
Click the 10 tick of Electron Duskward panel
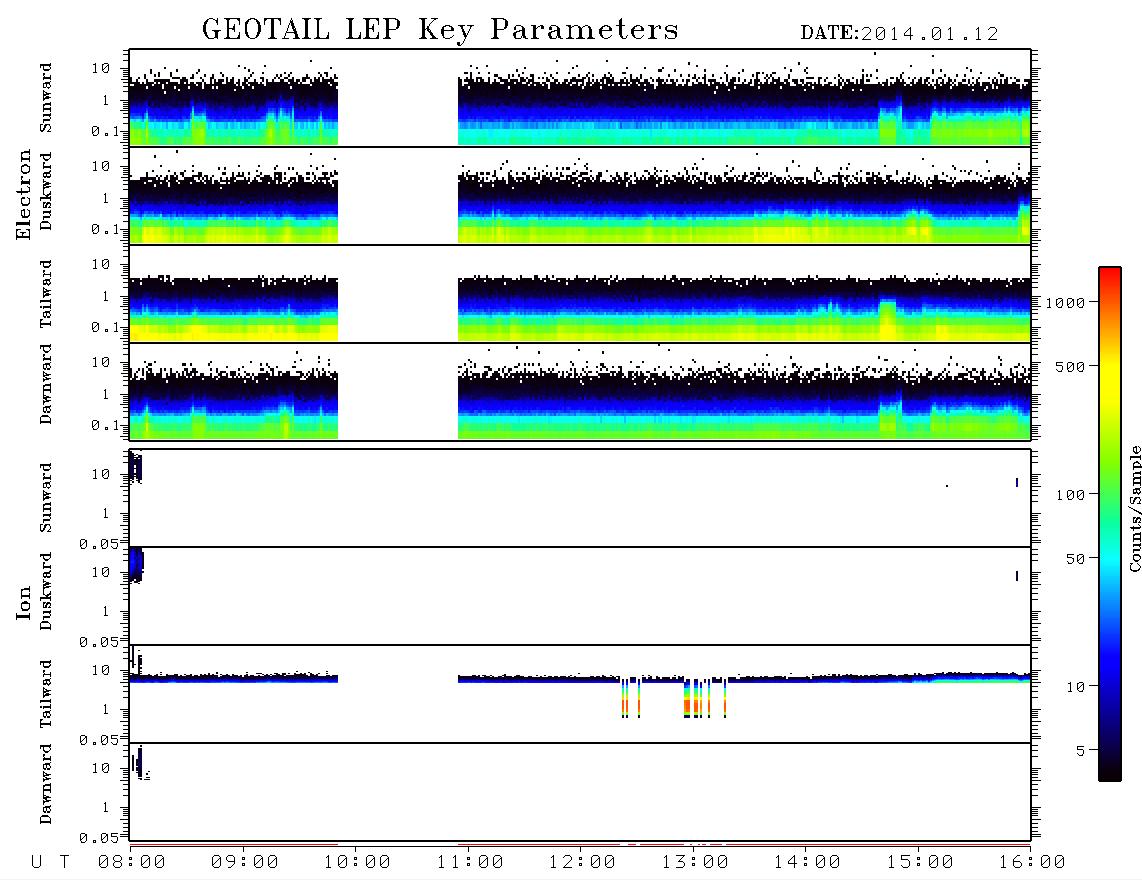101,166
